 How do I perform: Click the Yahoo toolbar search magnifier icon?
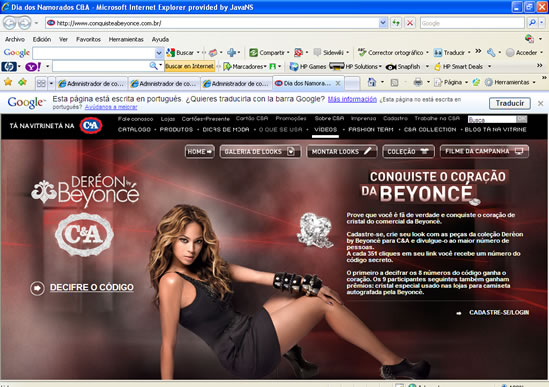pyautogui.click(x=153, y=66)
